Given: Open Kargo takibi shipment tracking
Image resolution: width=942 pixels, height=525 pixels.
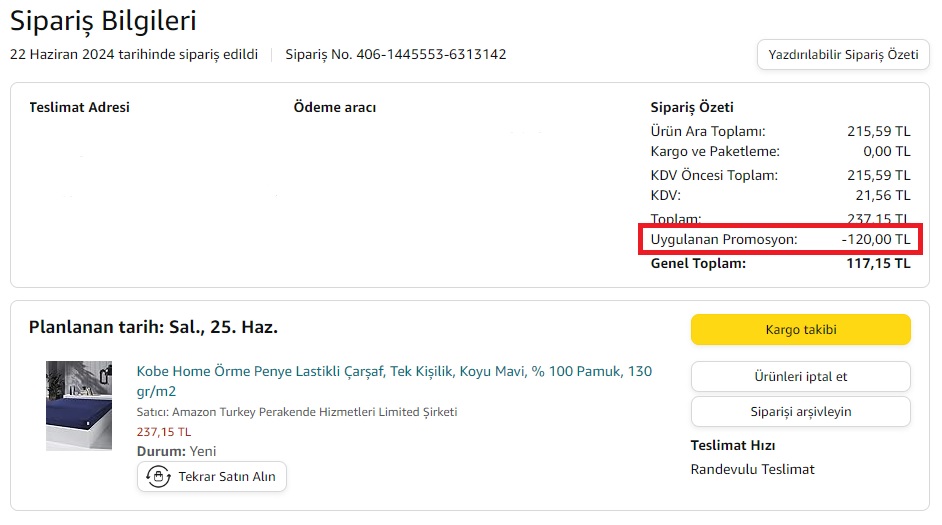Looking at the screenshot, I should [800, 329].
